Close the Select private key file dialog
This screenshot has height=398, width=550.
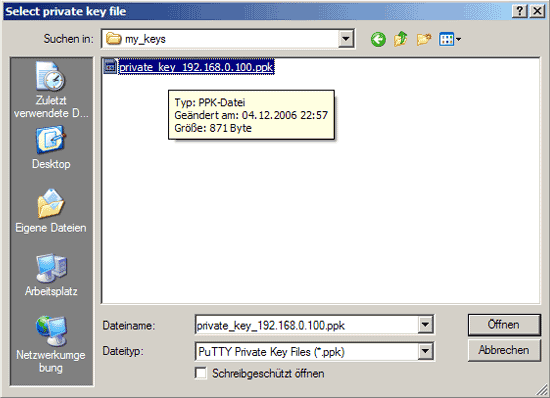537,12
